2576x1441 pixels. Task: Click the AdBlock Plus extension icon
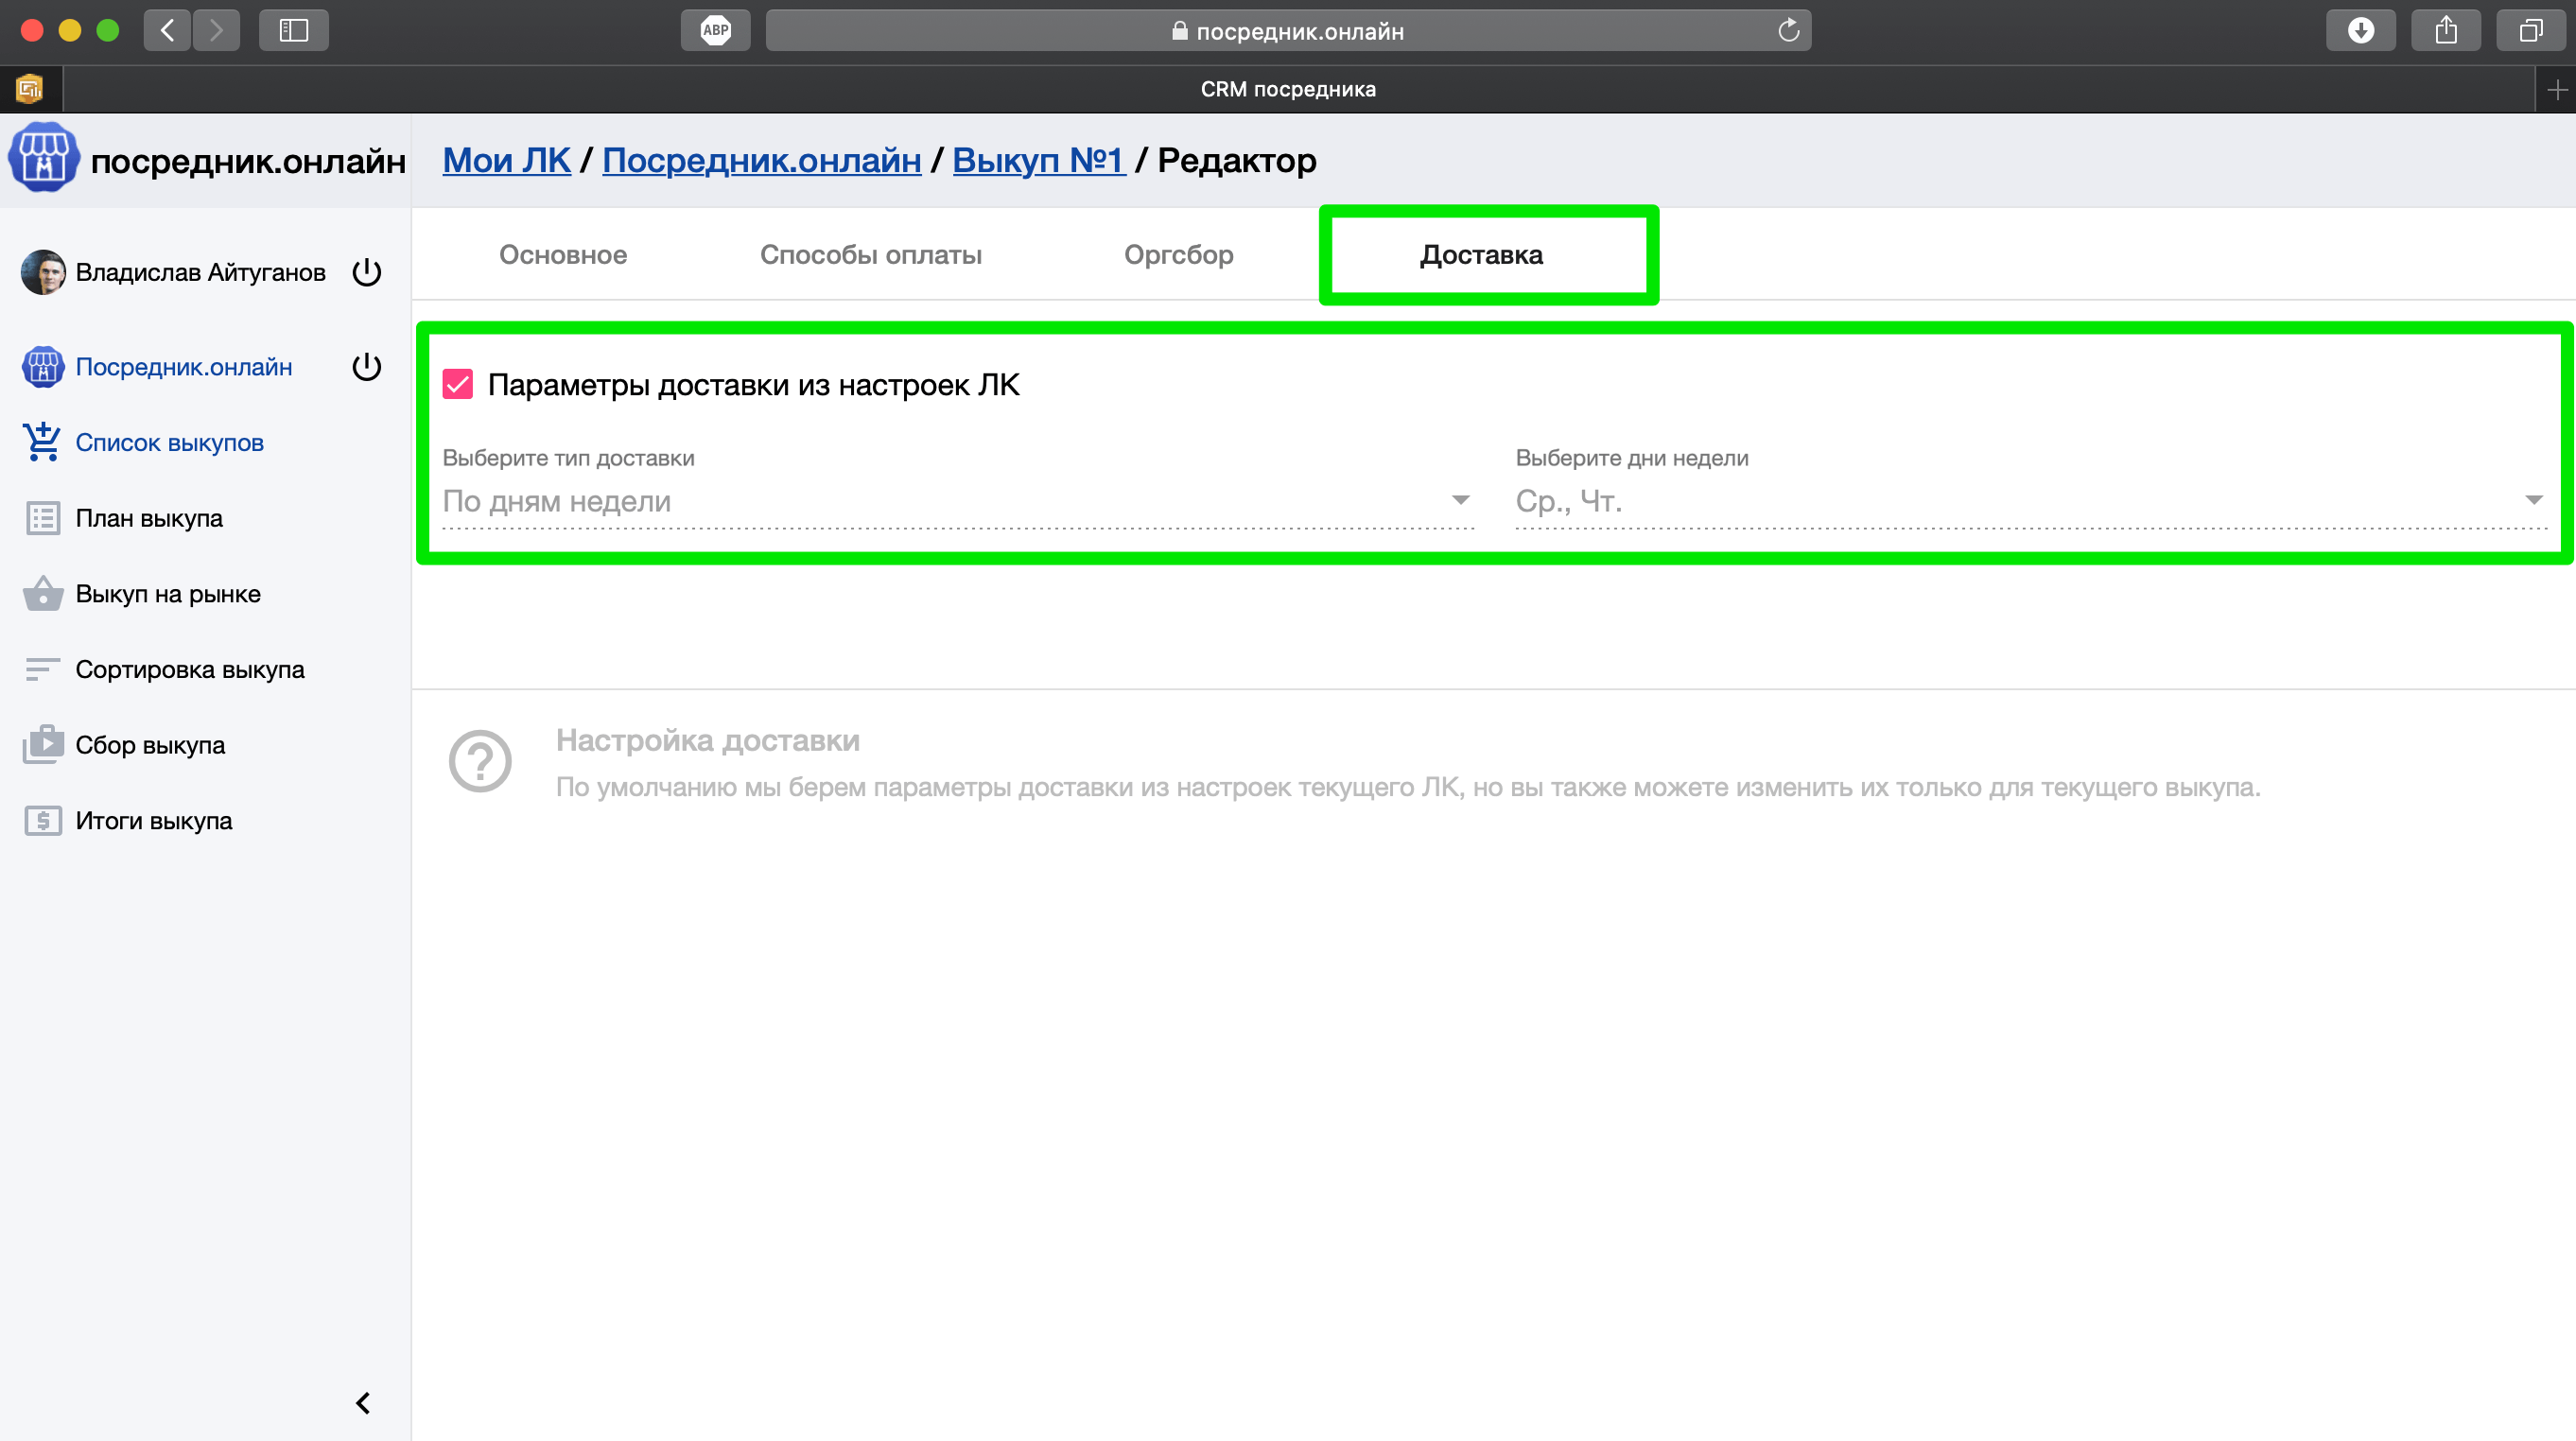pyautogui.click(x=715, y=30)
